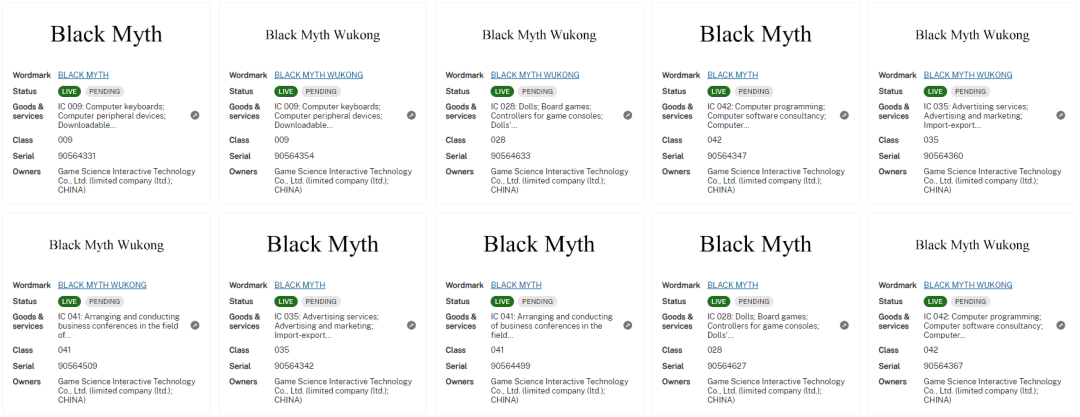Click Game Science owner text in serial 90564354 card
The width and height of the screenshot is (1080, 417).
point(343,181)
